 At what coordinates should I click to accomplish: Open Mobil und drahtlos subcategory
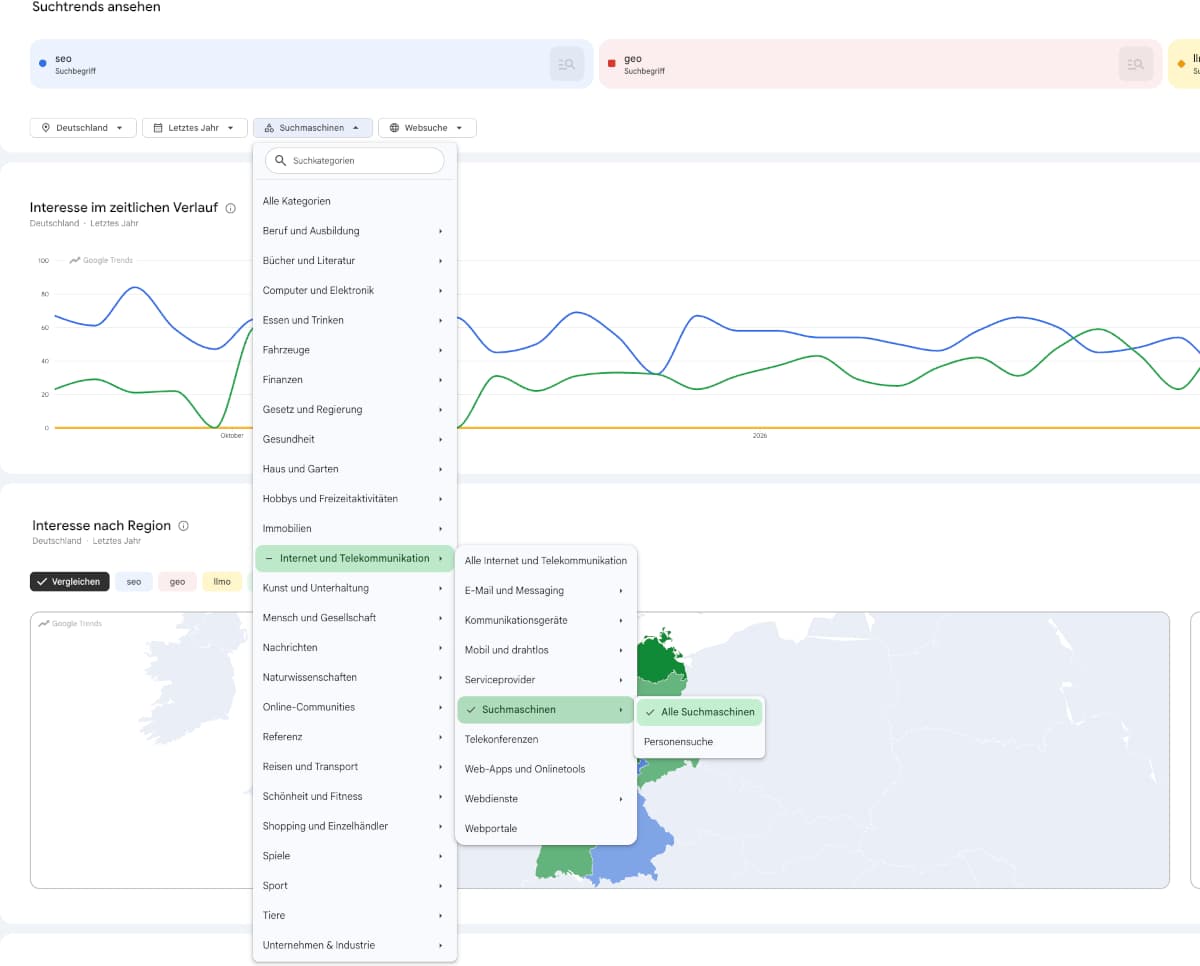pos(546,650)
